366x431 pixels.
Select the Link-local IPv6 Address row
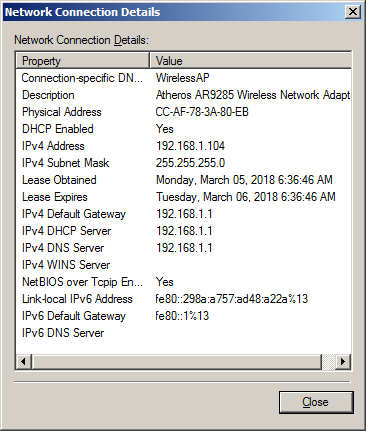click(x=183, y=299)
